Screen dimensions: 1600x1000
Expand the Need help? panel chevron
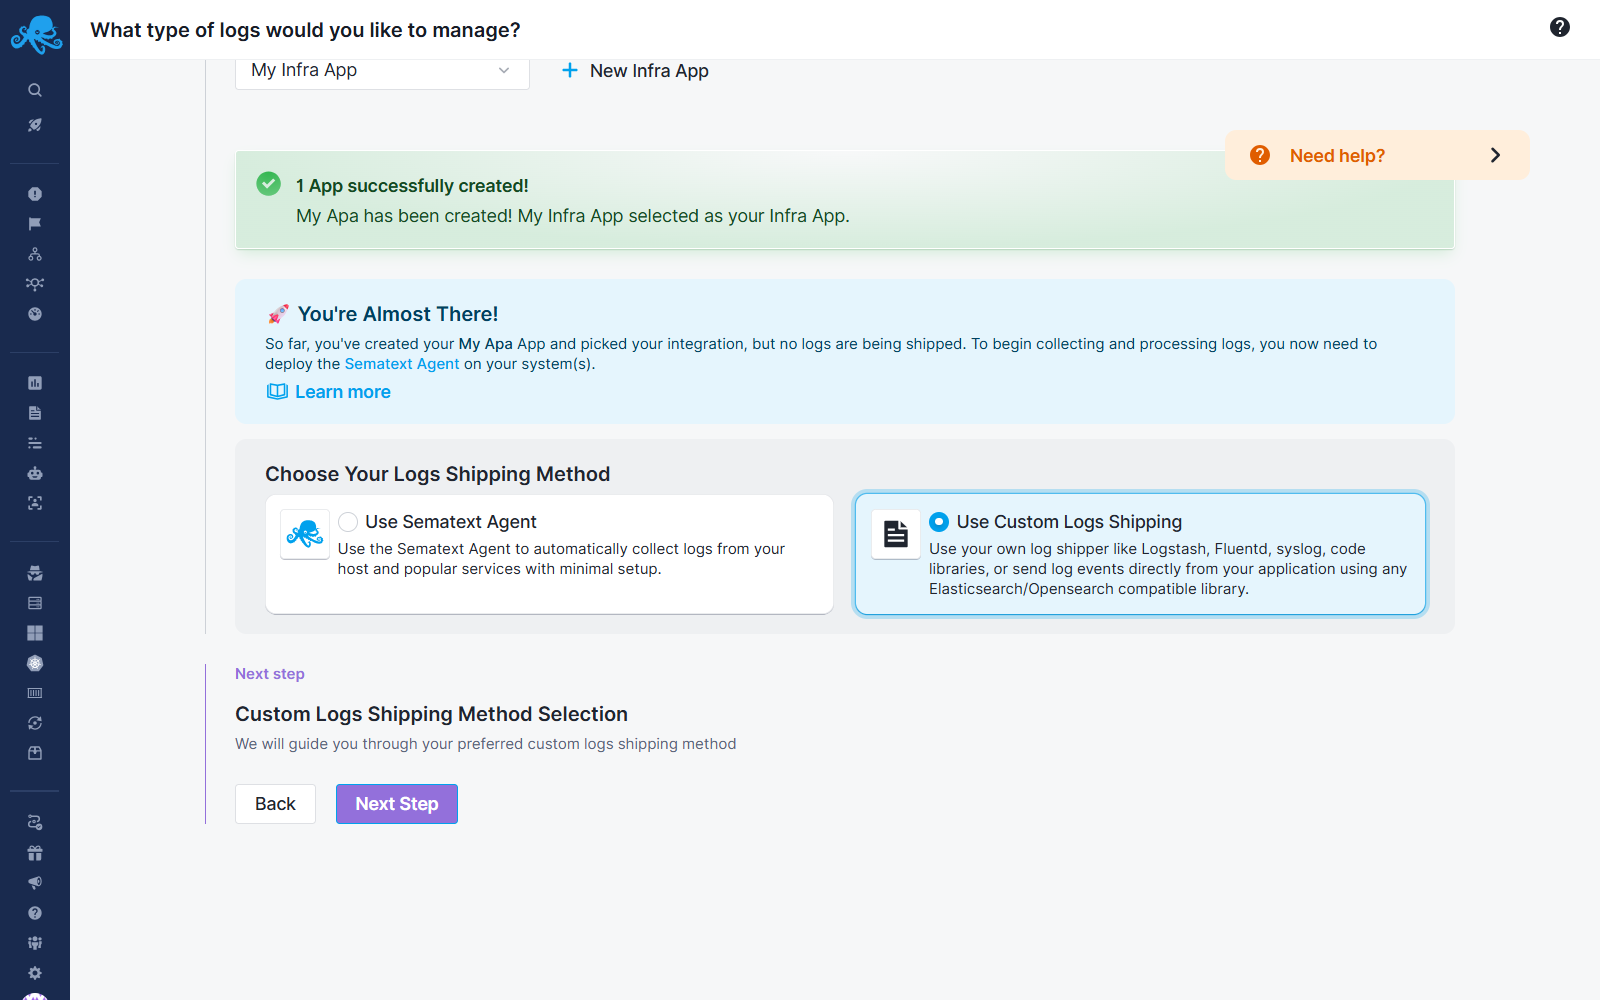click(x=1495, y=155)
